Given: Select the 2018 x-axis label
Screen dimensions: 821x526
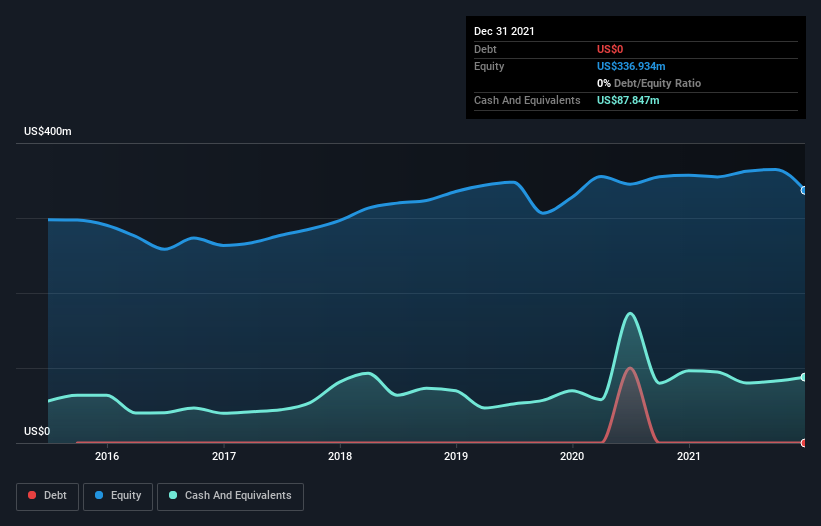Looking at the screenshot, I should click(340, 456).
